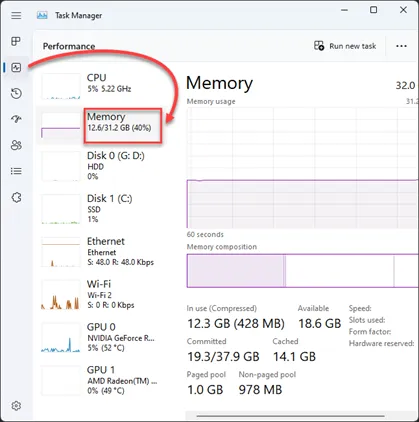Click the 18.6 GB Available value

click(319, 324)
